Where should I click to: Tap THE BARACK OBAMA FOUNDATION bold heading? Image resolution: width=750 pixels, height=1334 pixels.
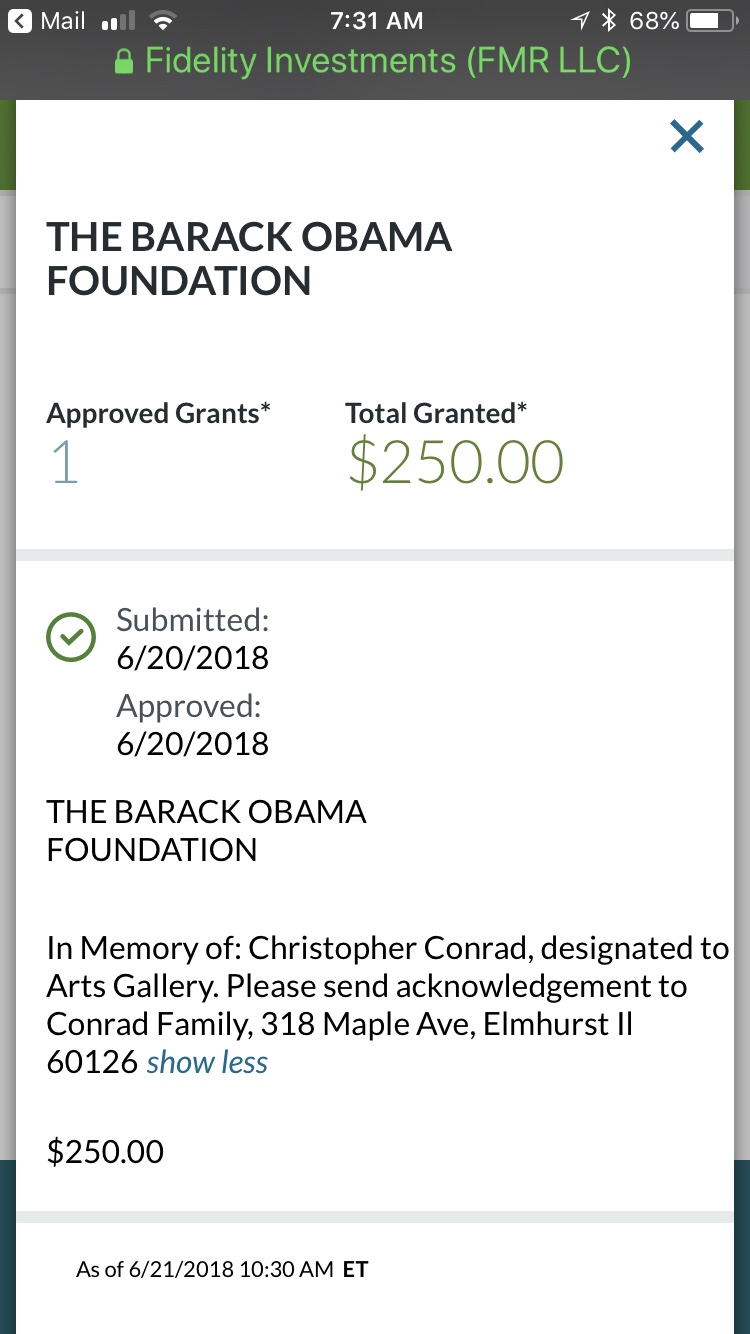tap(249, 259)
